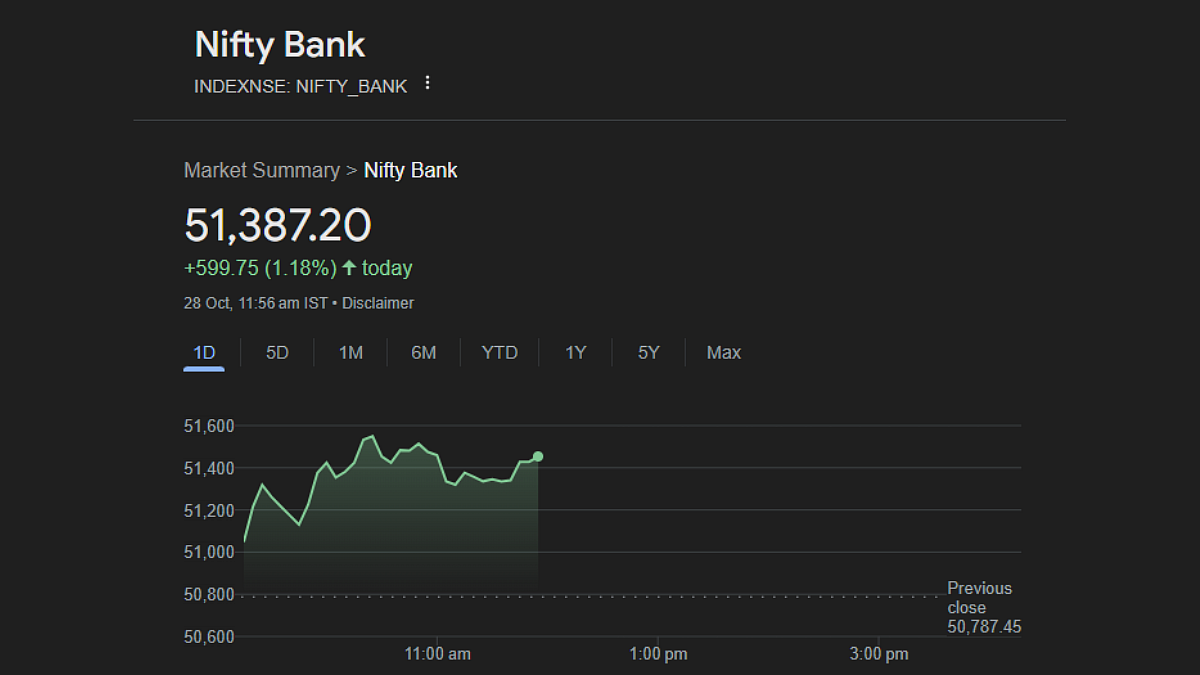Click the green up arrow next to today

(x=349, y=268)
